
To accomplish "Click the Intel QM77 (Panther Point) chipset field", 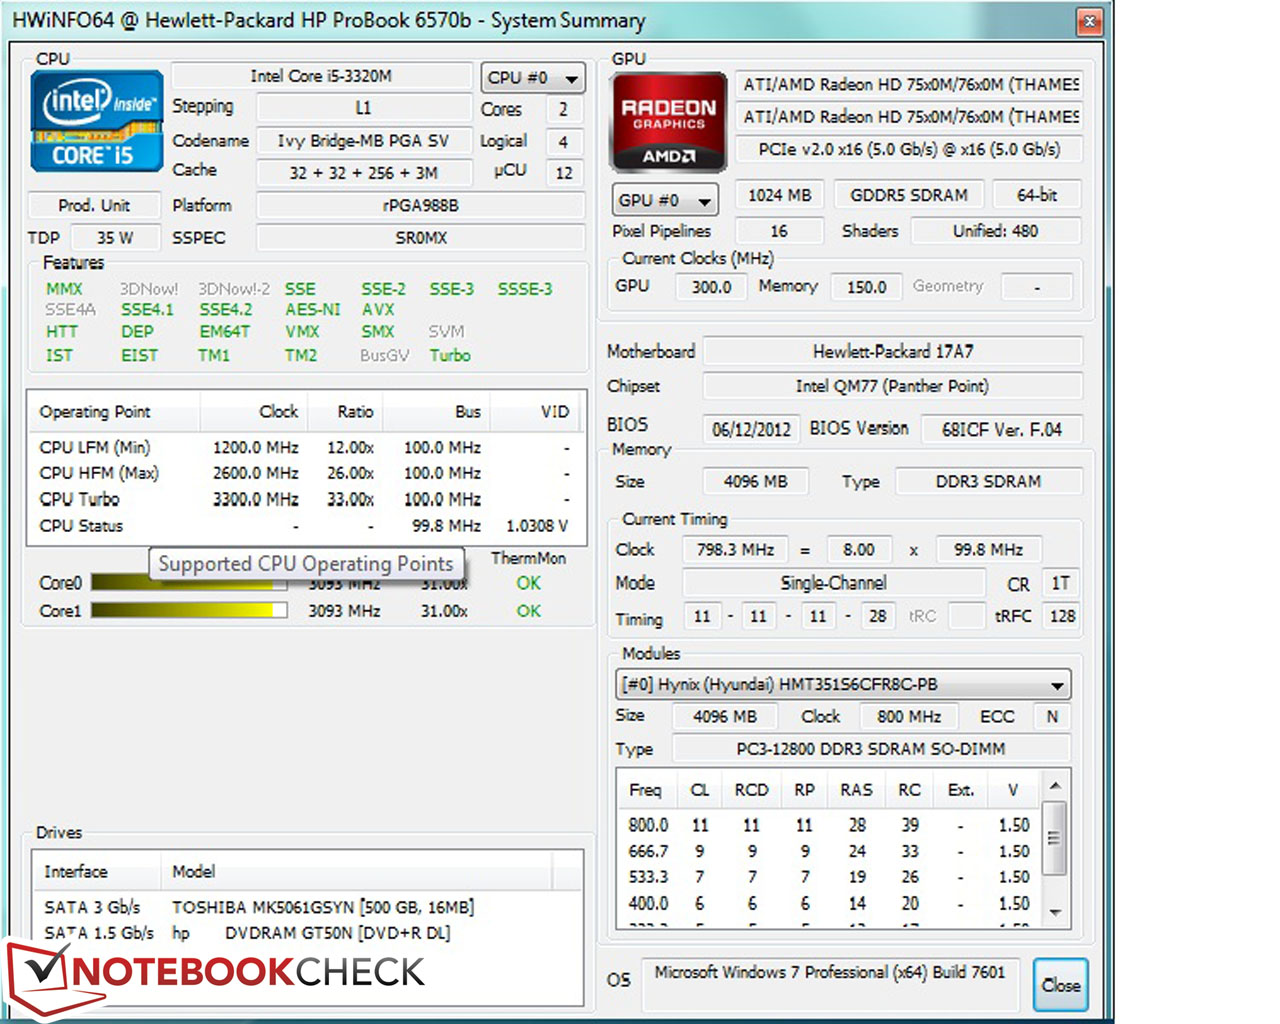I will (893, 386).
